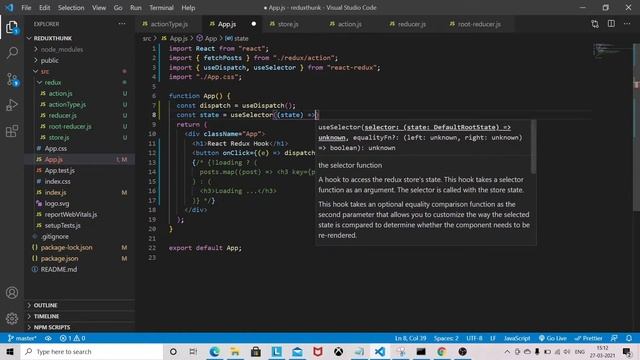Switch to the root-reducer.js tab
Image resolution: width=640 pixels, height=360 pixels.
click(x=479, y=24)
